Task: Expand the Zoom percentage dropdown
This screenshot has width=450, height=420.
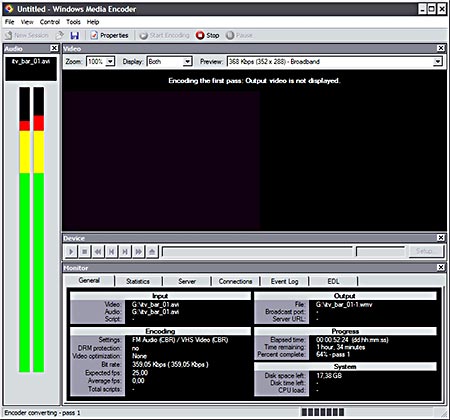Action: [x=110, y=62]
